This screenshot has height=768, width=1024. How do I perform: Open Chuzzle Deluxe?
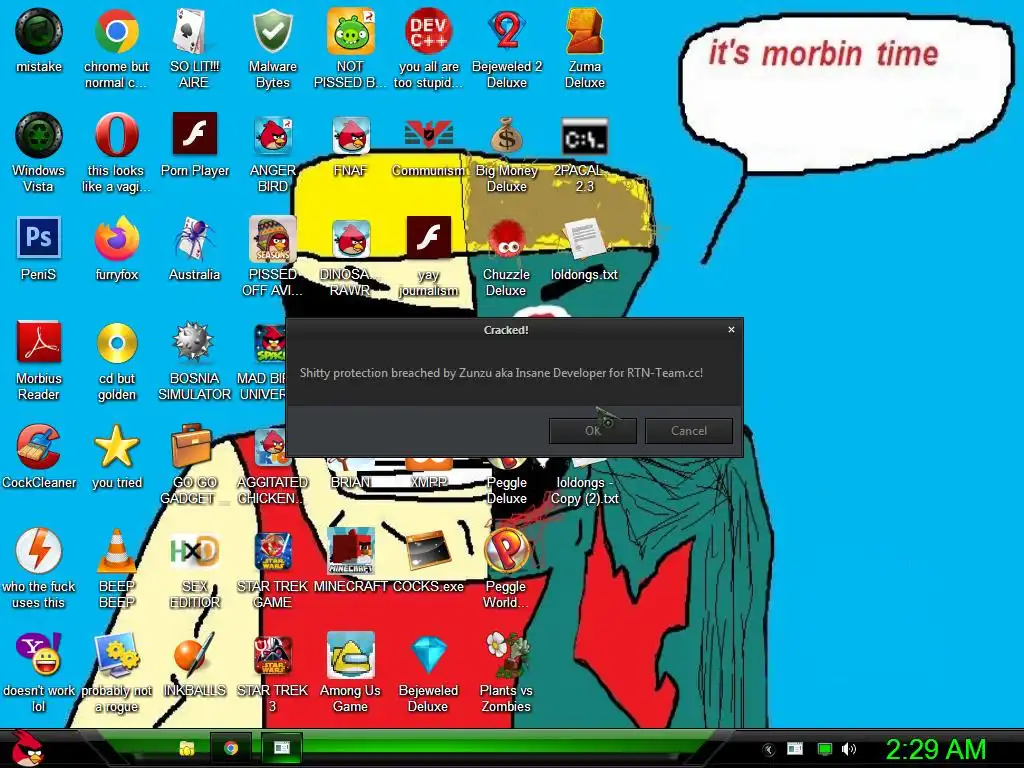tap(507, 240)
